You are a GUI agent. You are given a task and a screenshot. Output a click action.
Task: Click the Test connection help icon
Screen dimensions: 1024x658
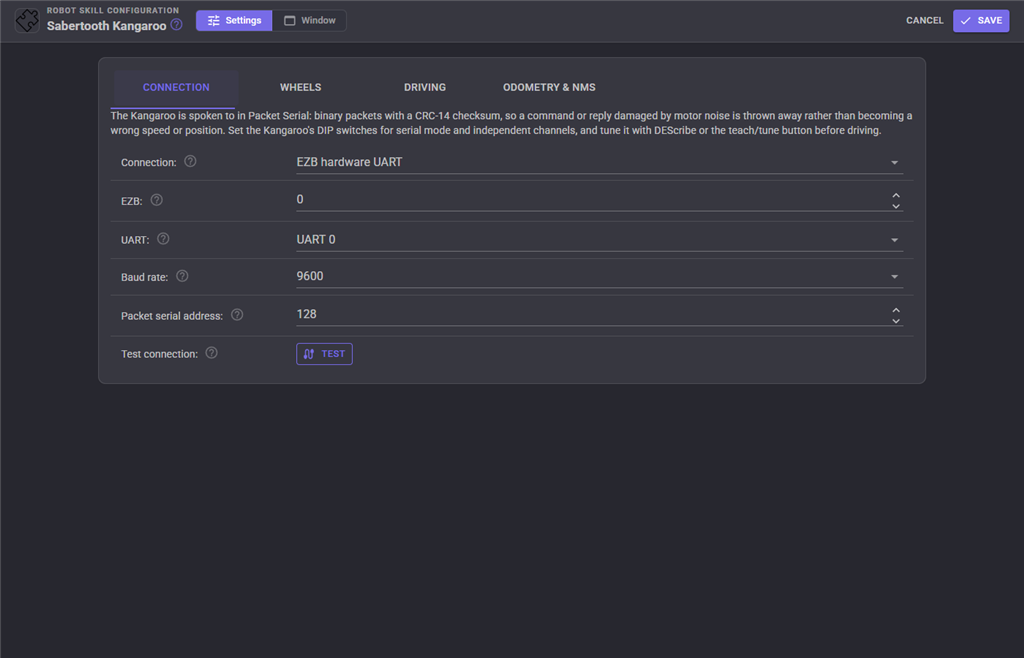[x=212, y=352]
